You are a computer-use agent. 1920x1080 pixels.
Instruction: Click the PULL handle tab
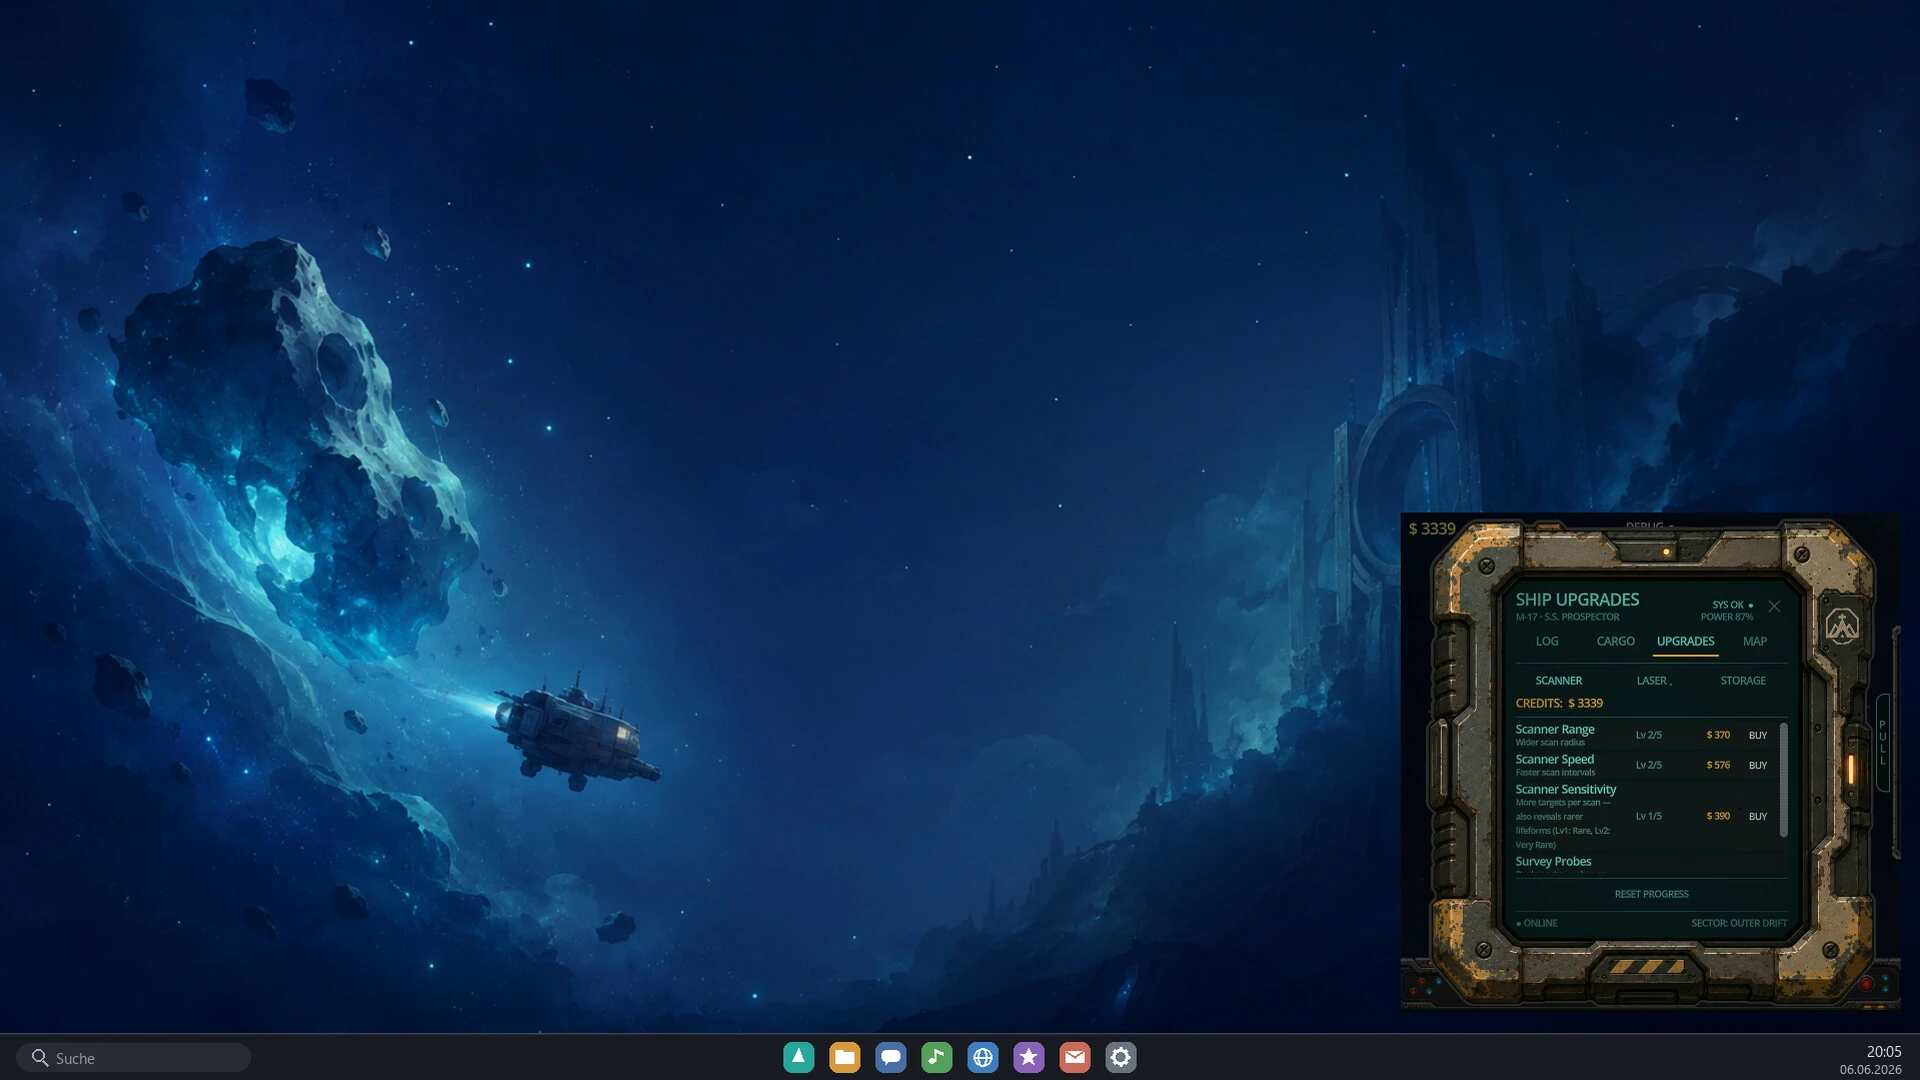pos(1882,743)
